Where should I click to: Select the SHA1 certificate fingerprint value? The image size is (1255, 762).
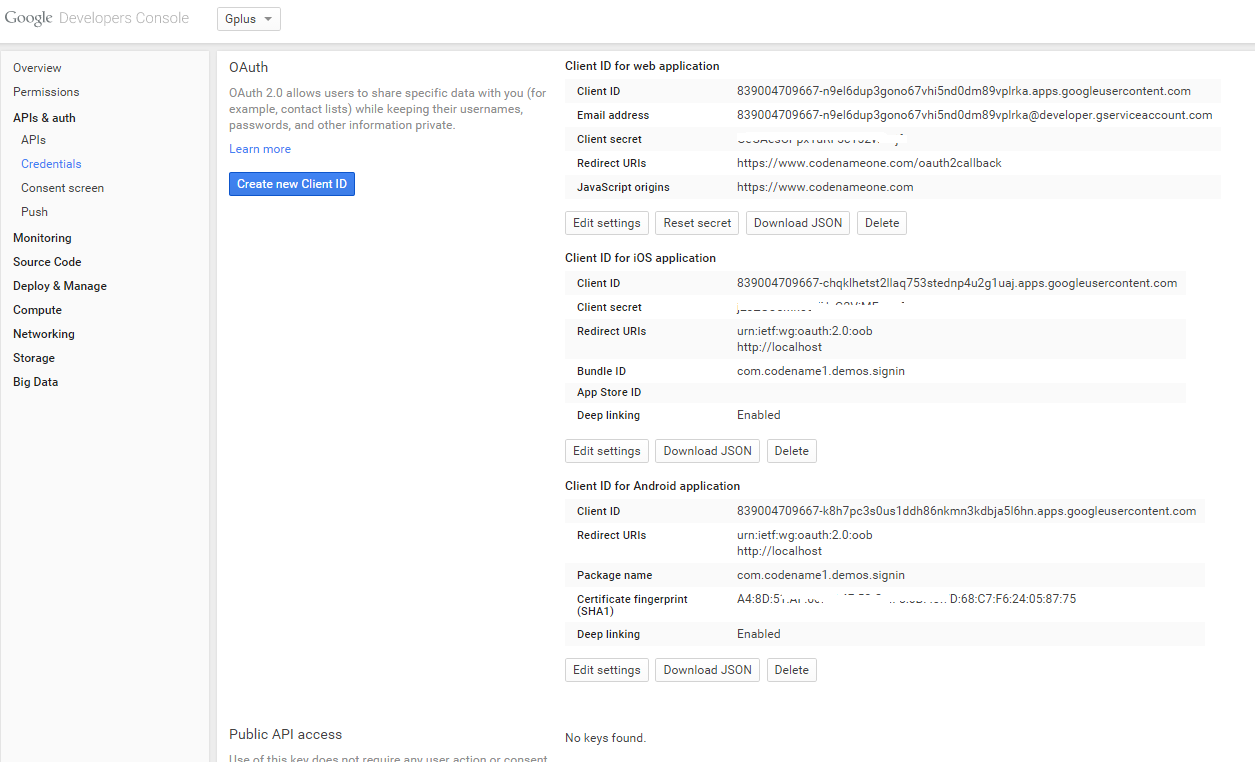[x=907, y=599]
